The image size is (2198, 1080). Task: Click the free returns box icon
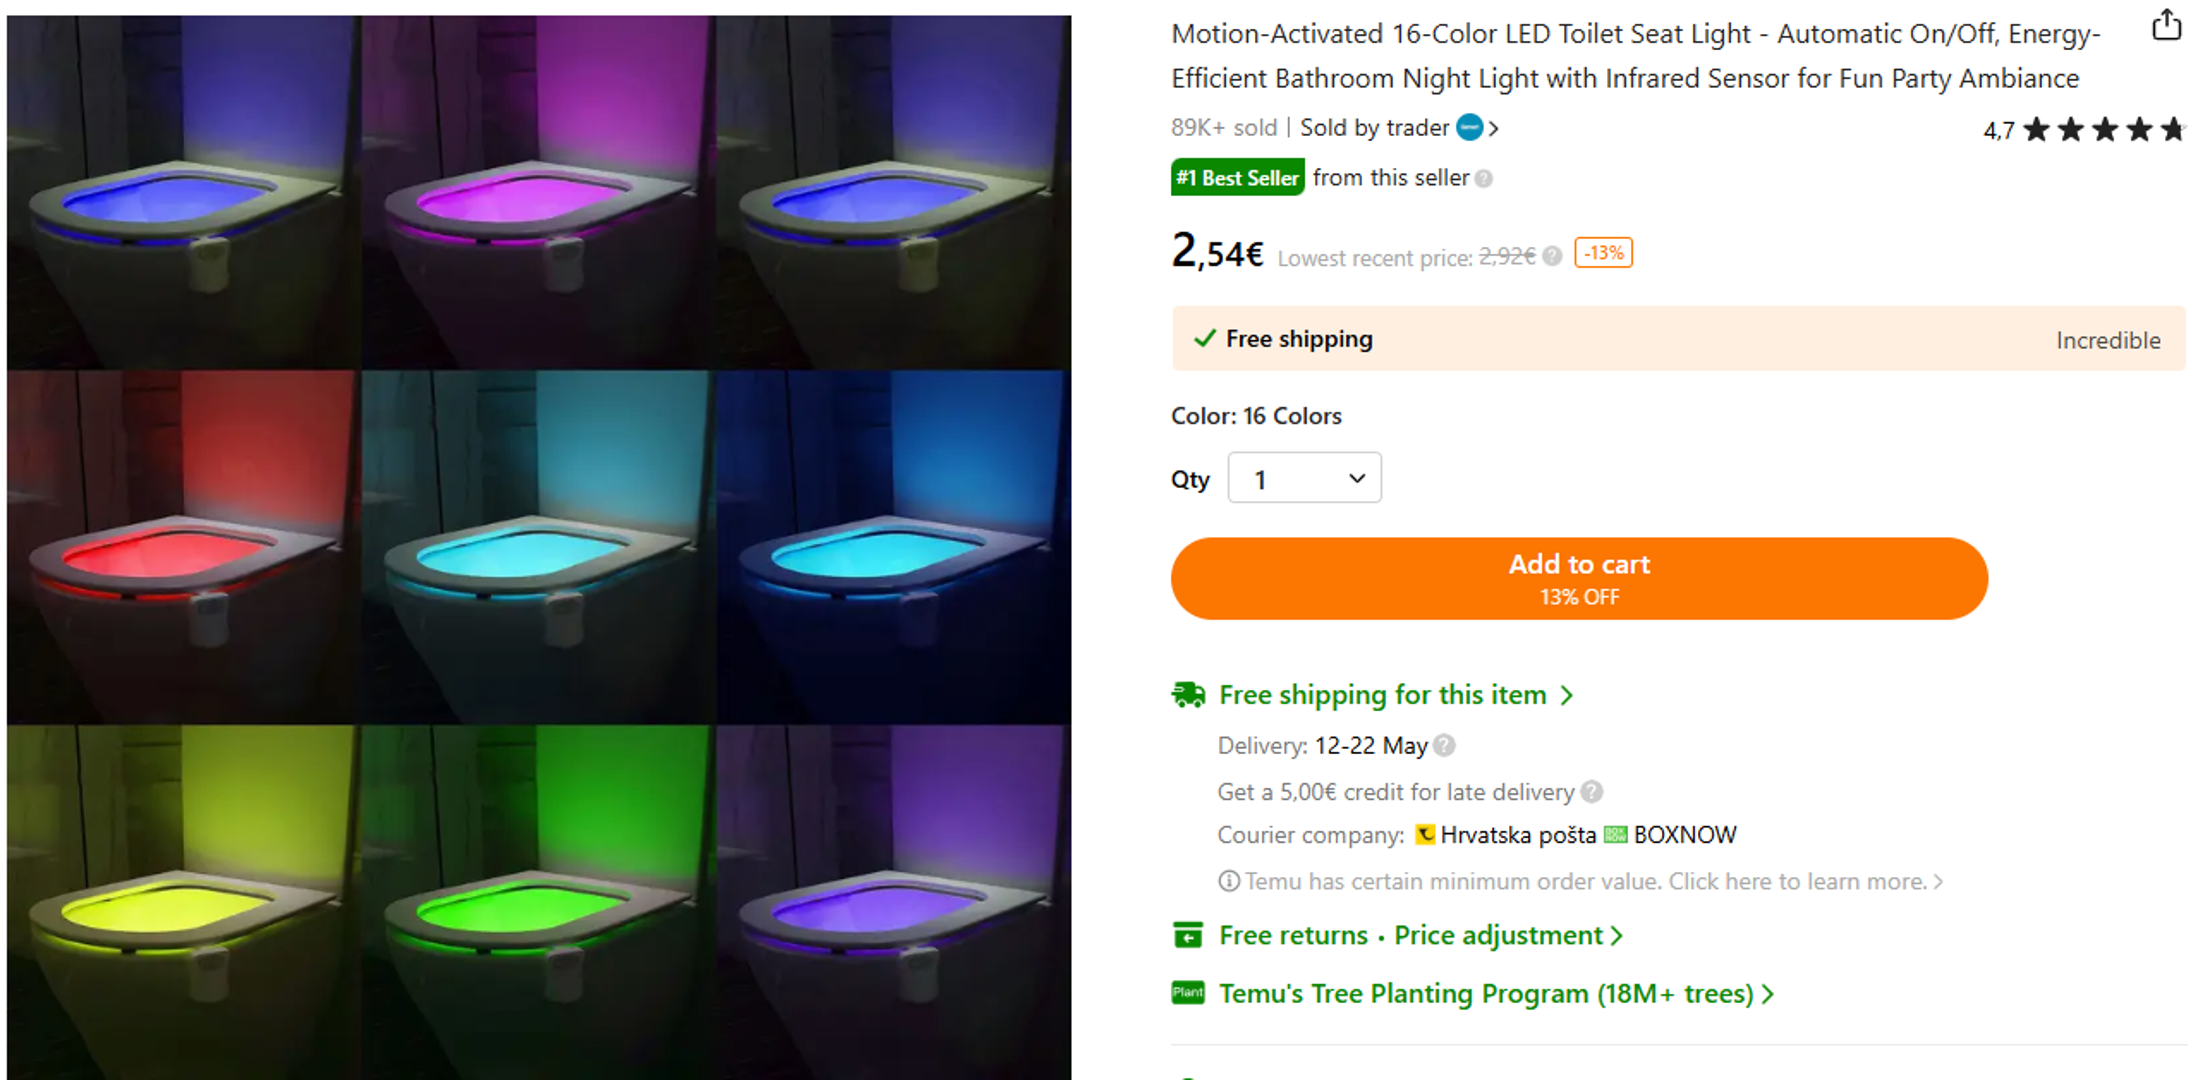1188,936
